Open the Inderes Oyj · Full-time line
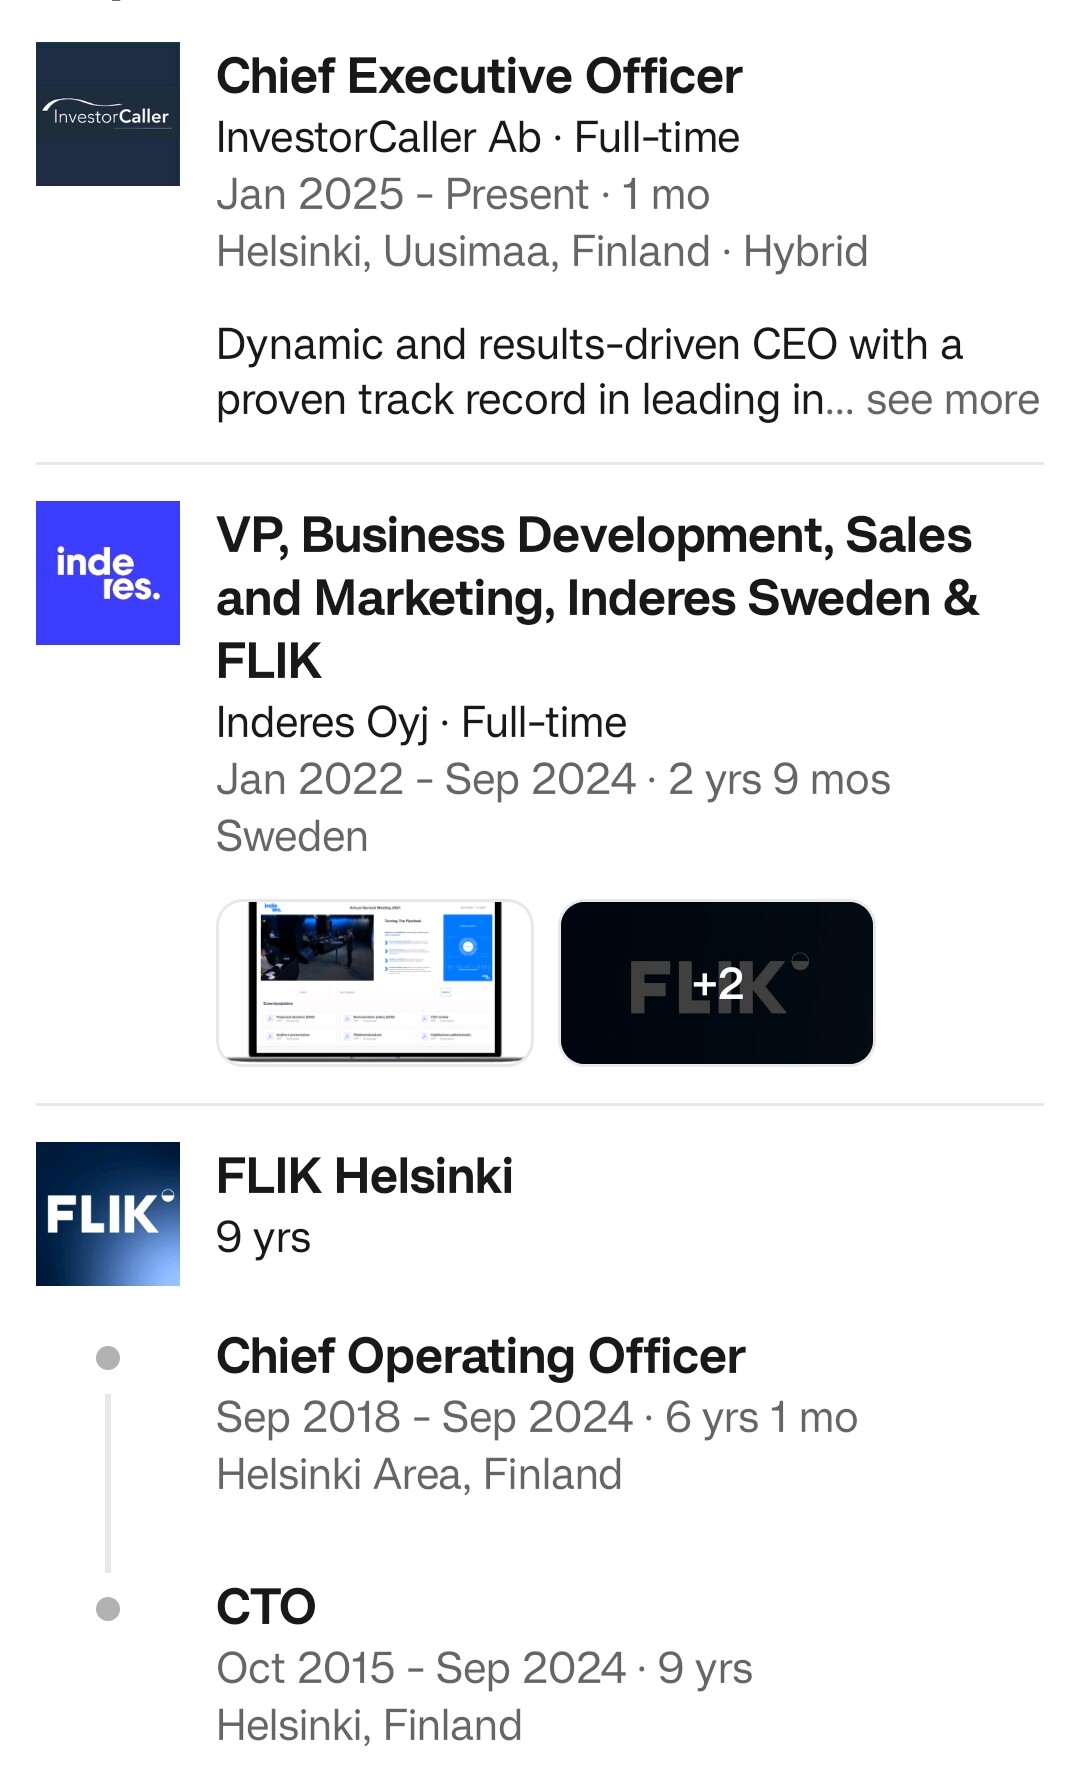Screen dimensions: 1080x1783 421,723
